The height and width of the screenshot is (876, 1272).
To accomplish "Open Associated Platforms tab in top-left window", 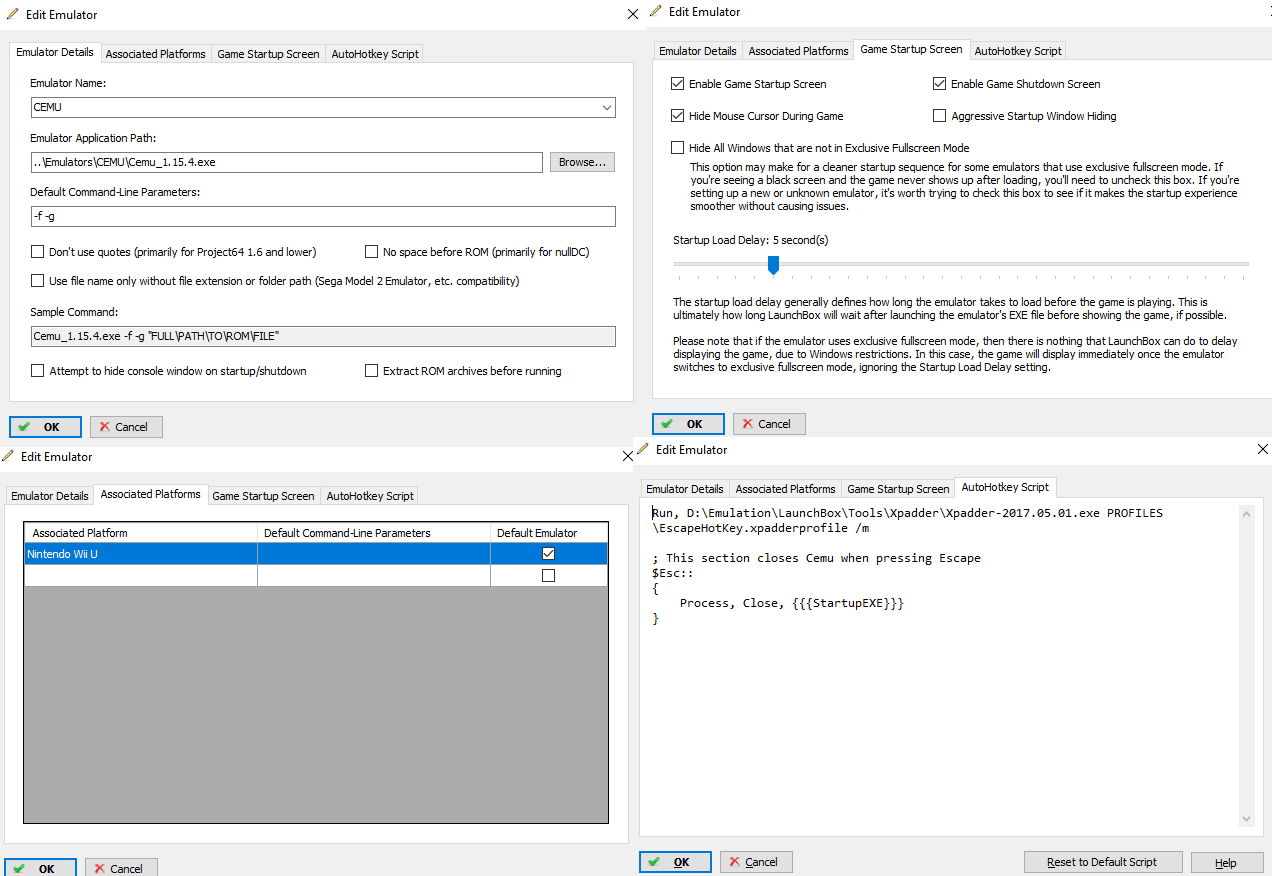I will point(155,54).
